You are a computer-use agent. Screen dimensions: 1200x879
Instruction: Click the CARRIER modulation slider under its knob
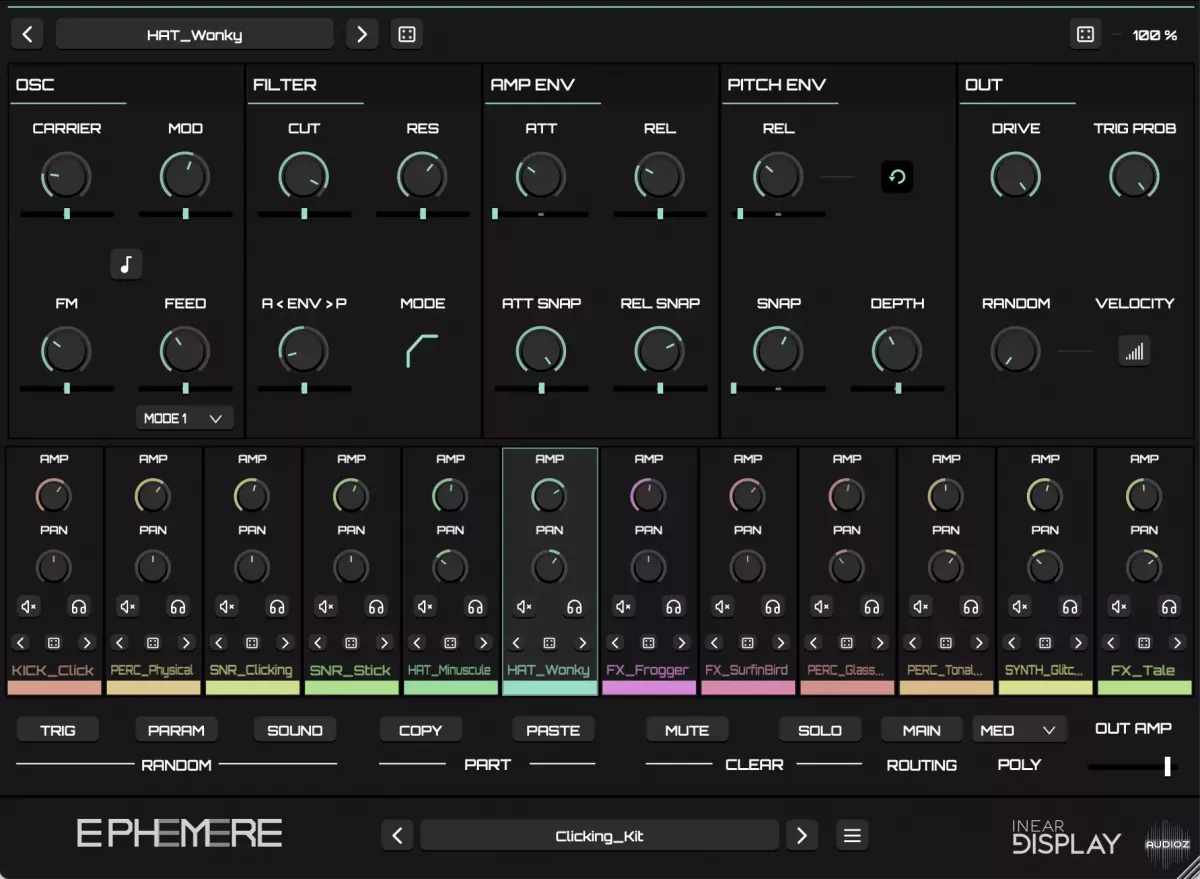point(67,213)
